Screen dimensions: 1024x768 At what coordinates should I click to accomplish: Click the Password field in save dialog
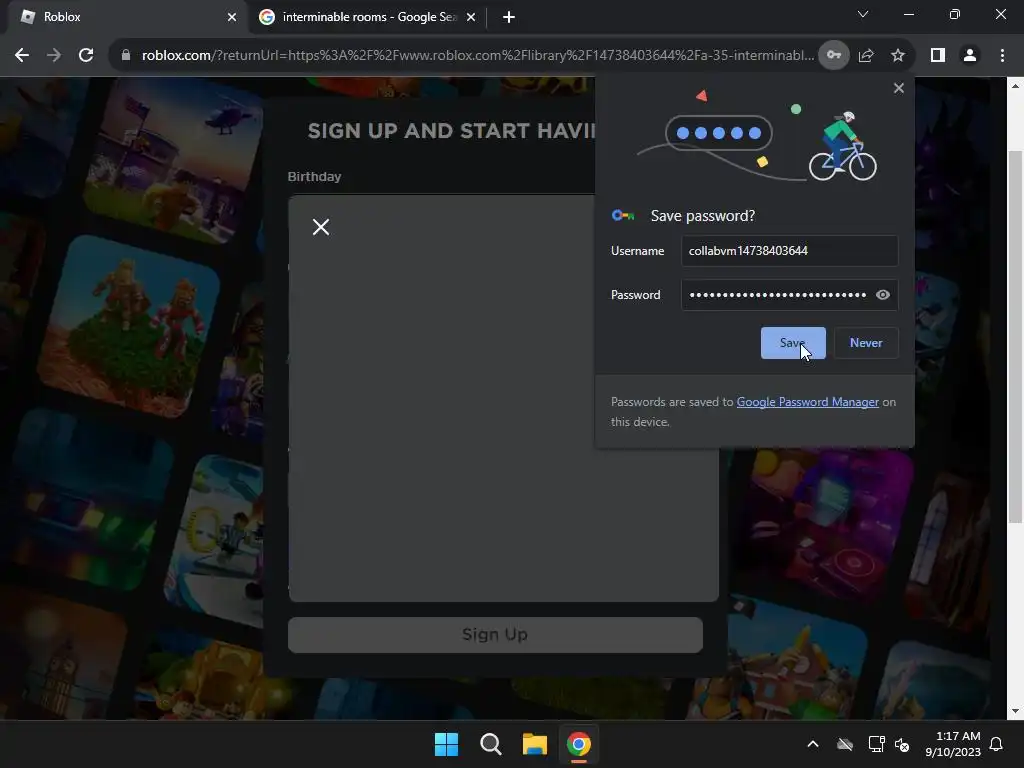[790, 295]
